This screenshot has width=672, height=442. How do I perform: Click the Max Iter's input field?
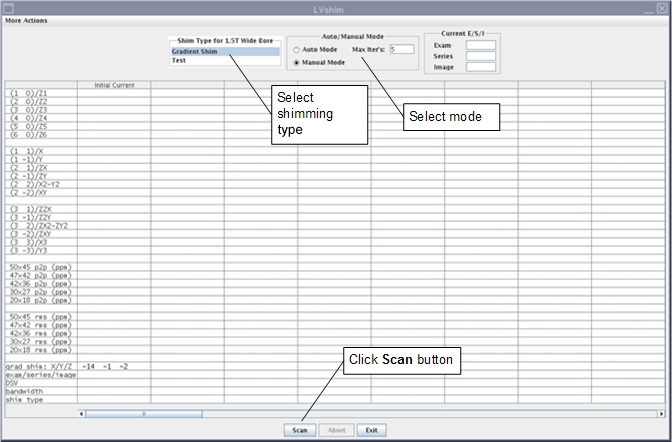coord(402,49)
